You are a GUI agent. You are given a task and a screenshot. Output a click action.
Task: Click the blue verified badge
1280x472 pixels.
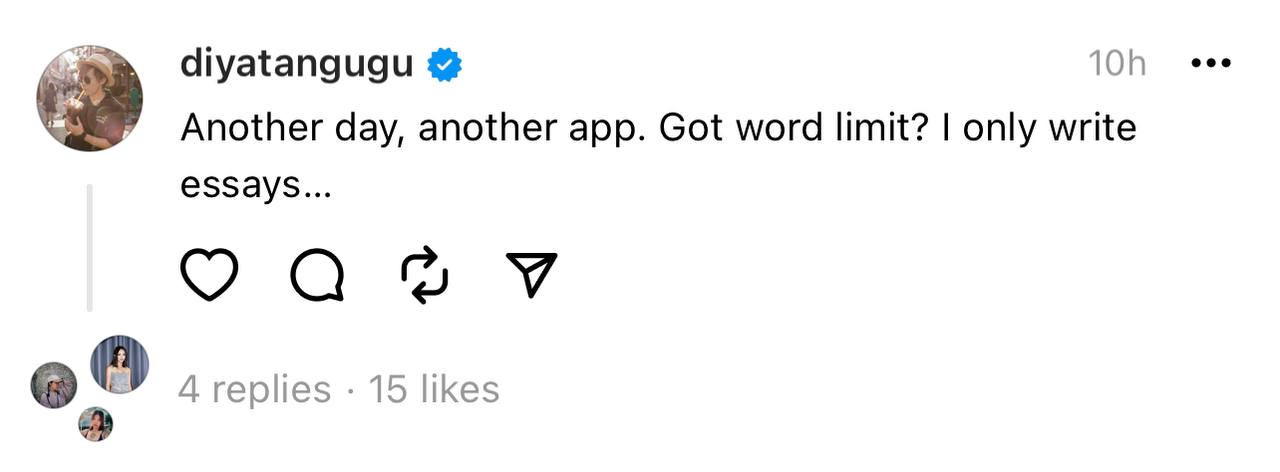pyautogui.click(x=444, y=65)
